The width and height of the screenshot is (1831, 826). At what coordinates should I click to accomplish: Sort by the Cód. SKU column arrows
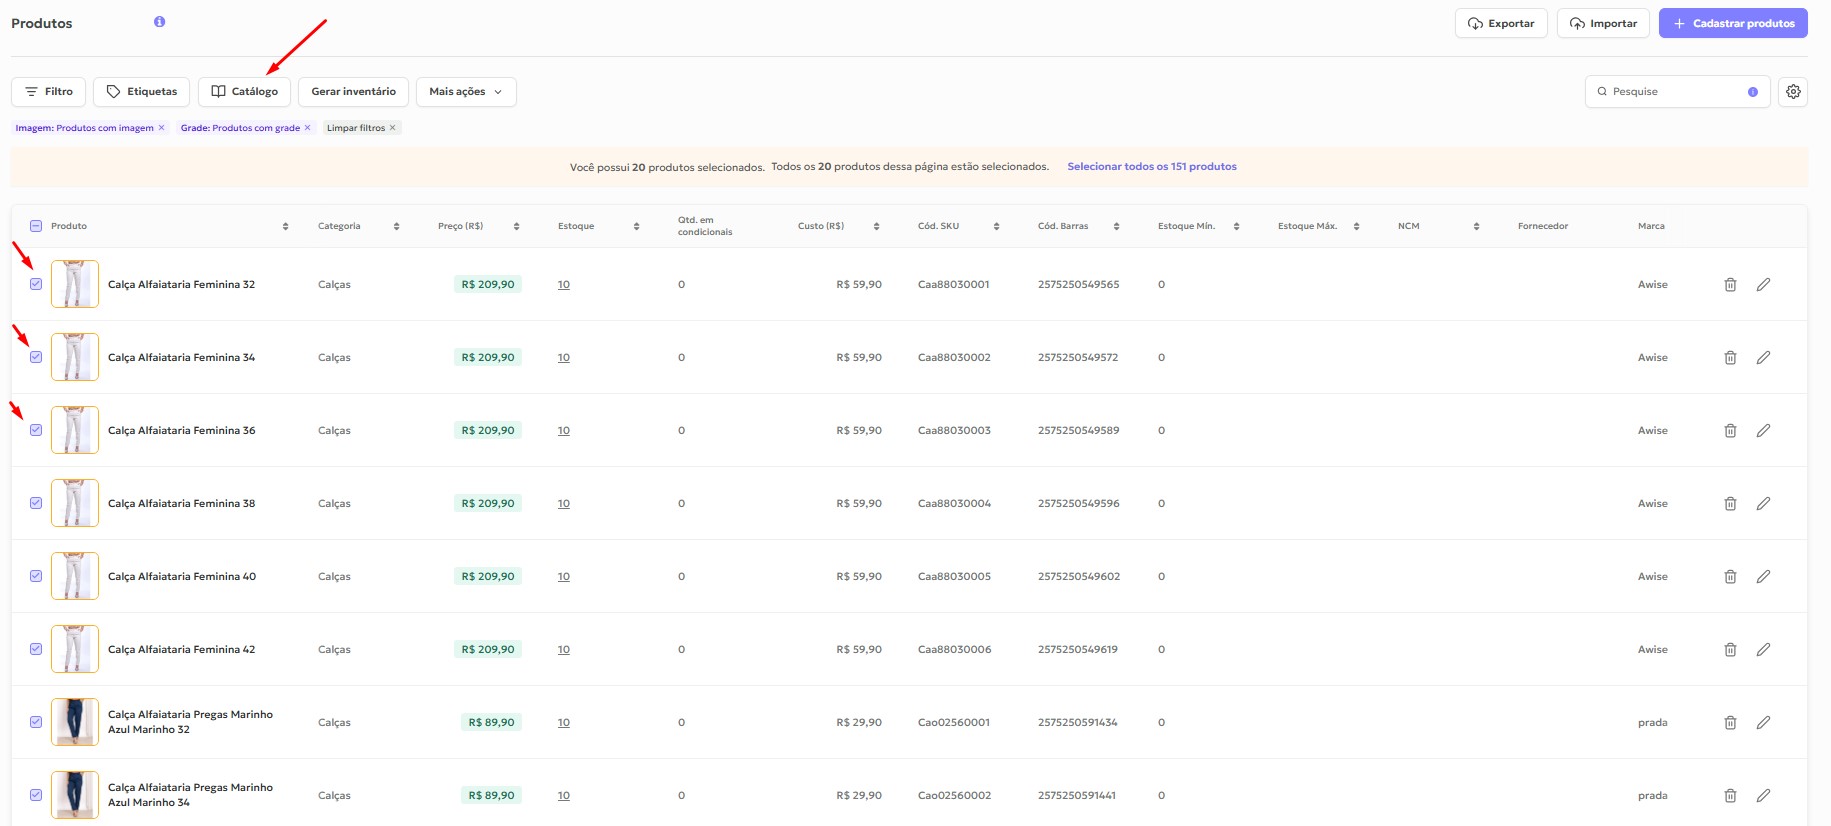pyautogui.click(x=996, y=227)
